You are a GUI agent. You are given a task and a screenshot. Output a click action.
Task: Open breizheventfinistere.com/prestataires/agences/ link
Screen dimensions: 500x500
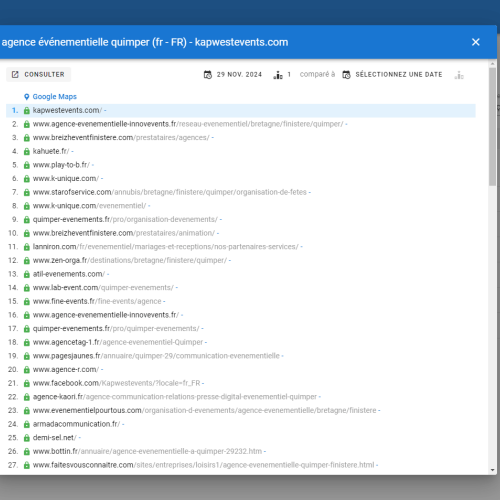[121, 138]
